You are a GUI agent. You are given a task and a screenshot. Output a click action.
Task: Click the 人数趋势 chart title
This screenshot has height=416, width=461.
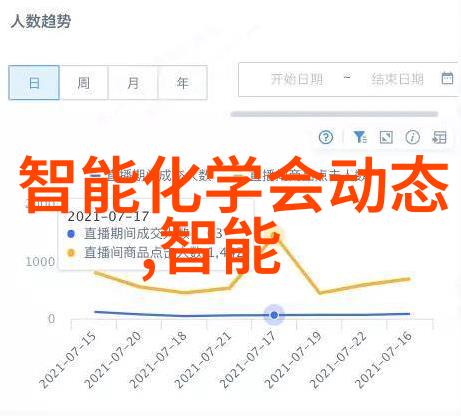tap(41, 21)
